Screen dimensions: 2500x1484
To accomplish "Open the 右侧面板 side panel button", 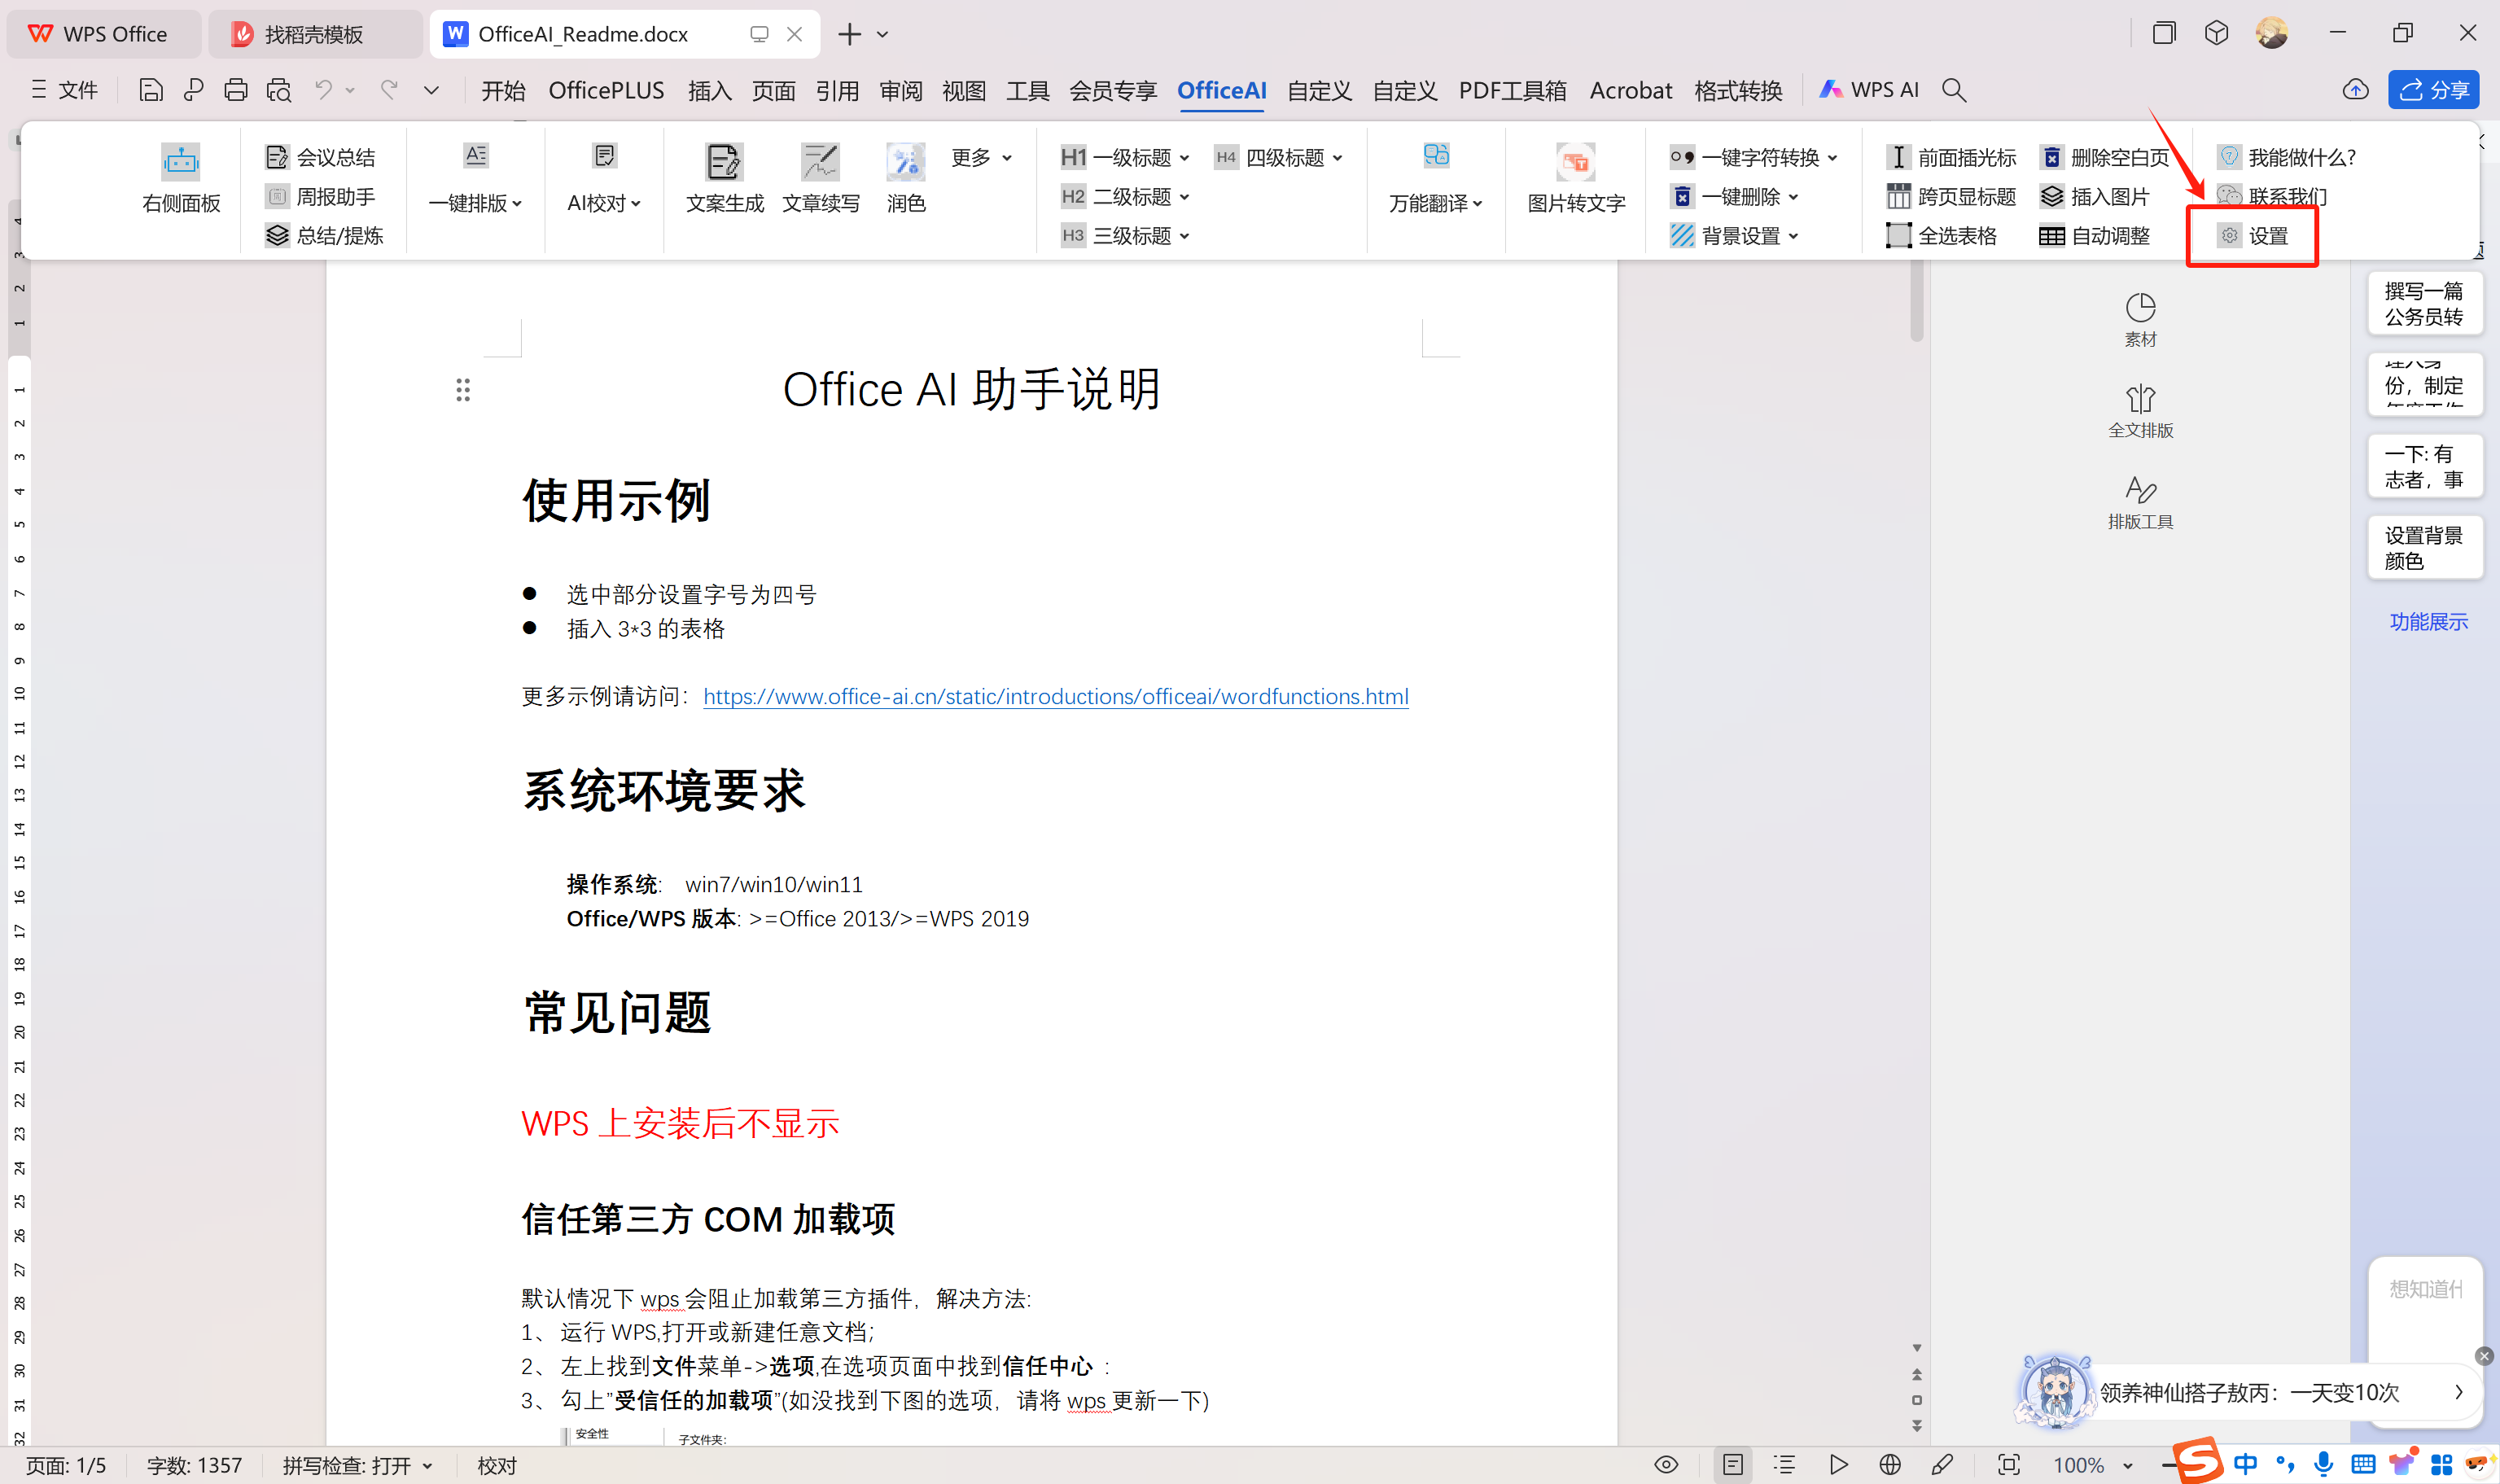I will (x=181, y=179).
